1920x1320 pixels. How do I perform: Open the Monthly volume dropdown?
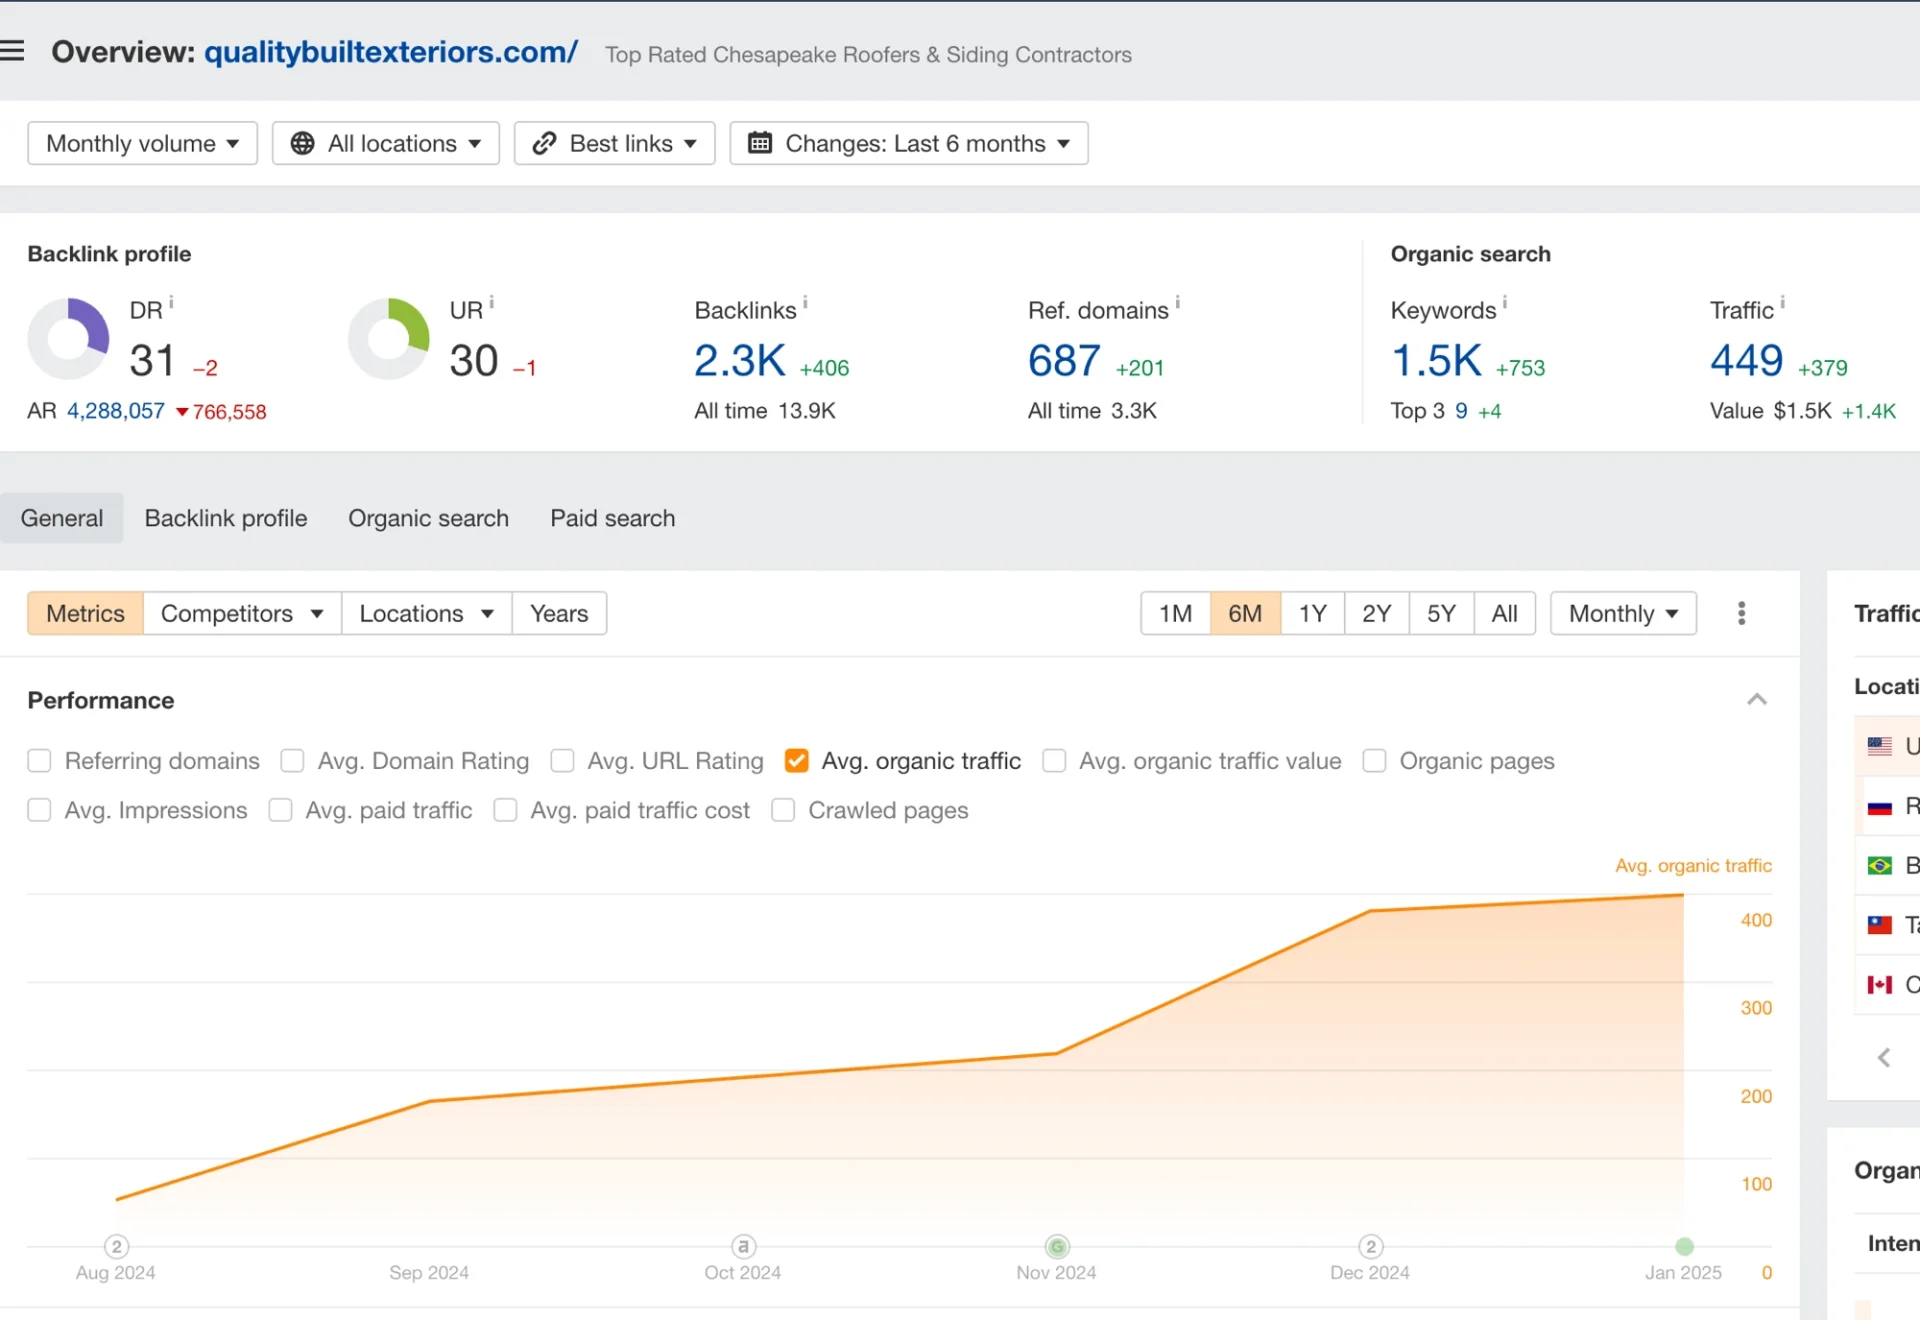[x=142, y=143]
